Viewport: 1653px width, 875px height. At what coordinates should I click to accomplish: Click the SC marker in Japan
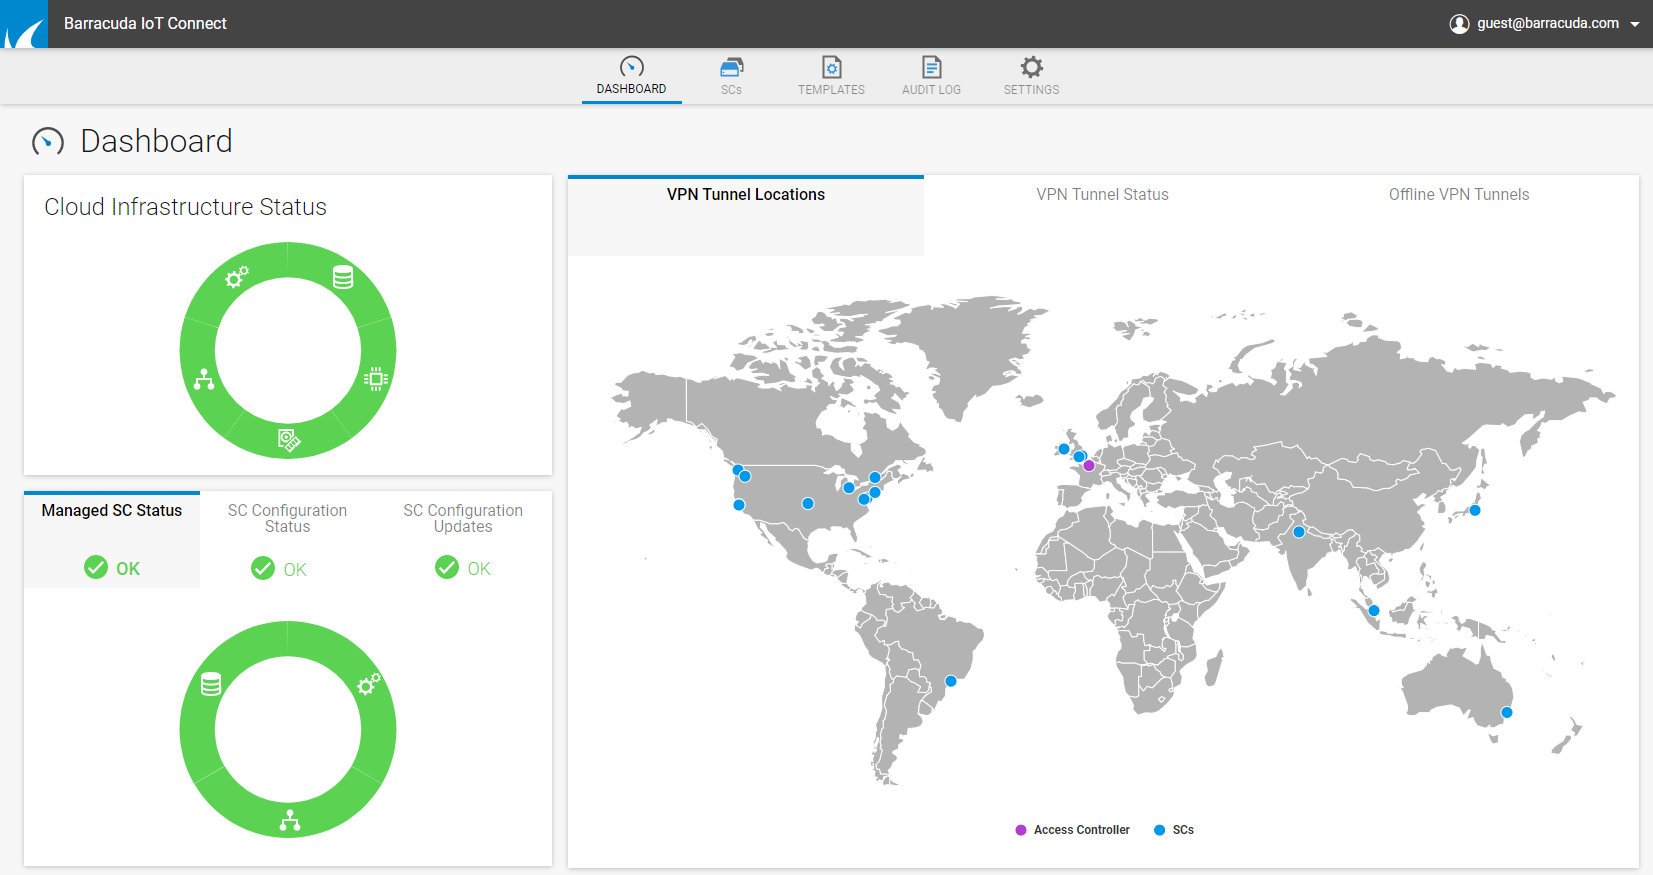[1474, 510]
